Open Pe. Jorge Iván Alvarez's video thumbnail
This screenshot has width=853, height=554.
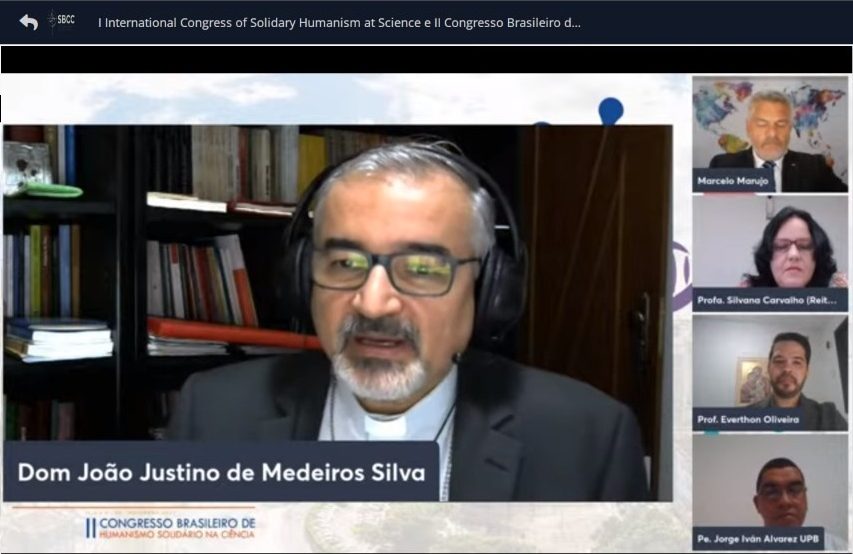pyautogui.click(x=770, y=492)
